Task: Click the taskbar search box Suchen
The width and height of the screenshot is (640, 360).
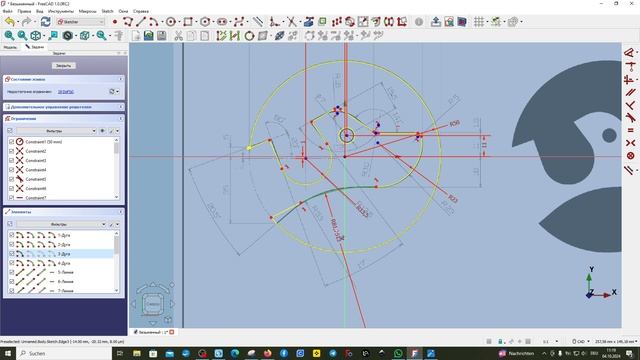Action: pos(64,353)
